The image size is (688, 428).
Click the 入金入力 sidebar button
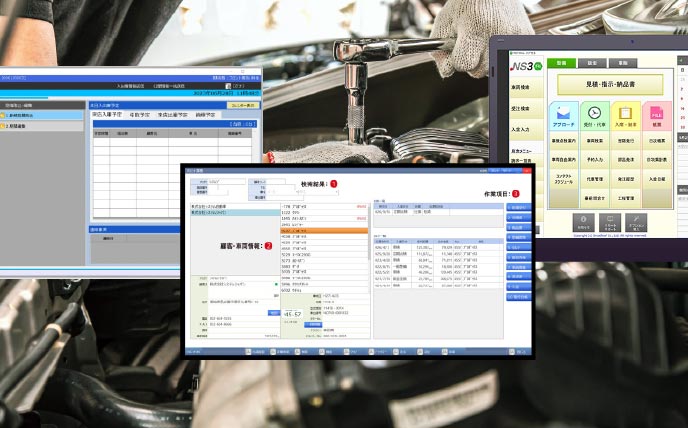520,129
